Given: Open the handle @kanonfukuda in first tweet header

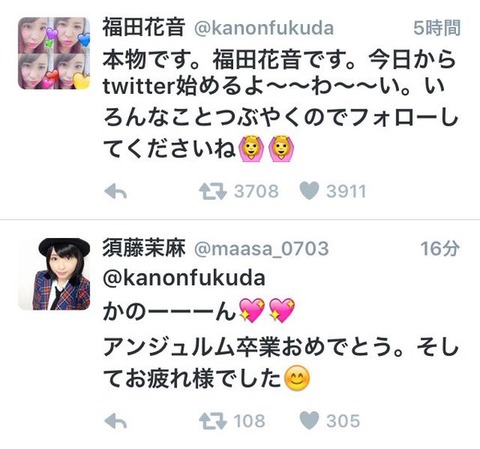Looking at the screenshot, I should 264,28.
